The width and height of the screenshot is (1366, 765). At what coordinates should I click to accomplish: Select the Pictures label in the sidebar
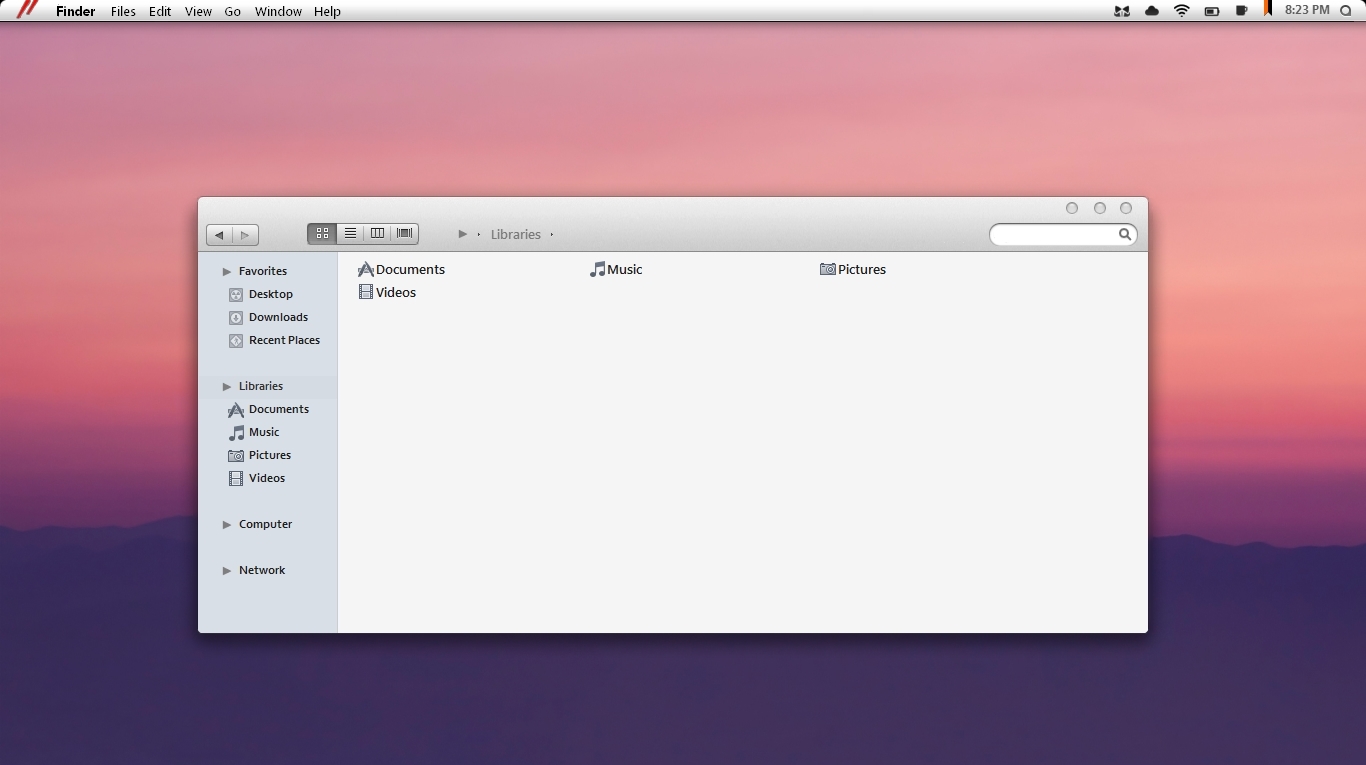coord(270,455)
